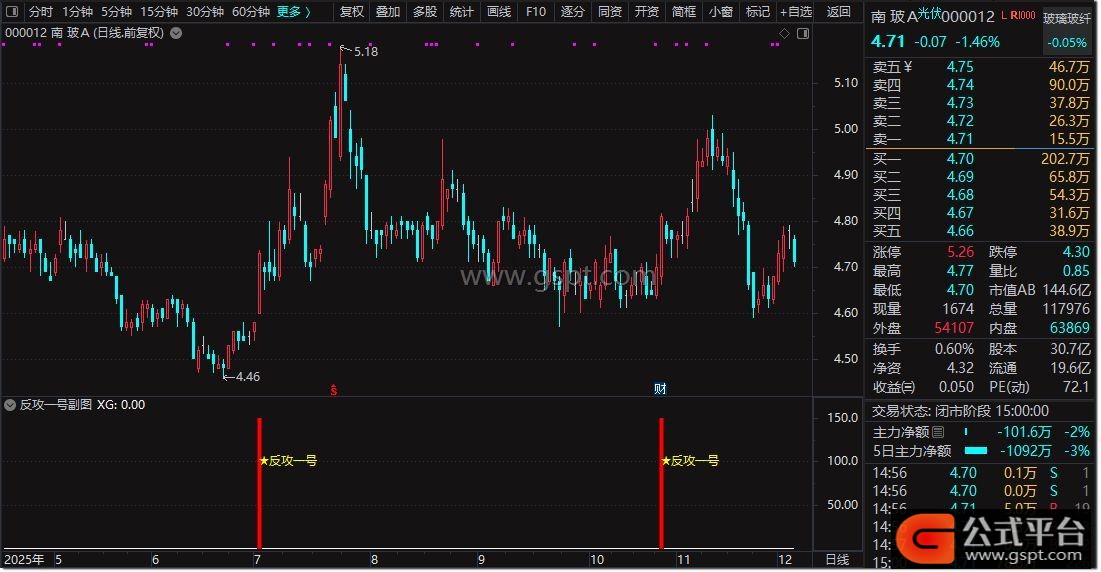Click the pin icon at toolbar's far left

(12, 12)
